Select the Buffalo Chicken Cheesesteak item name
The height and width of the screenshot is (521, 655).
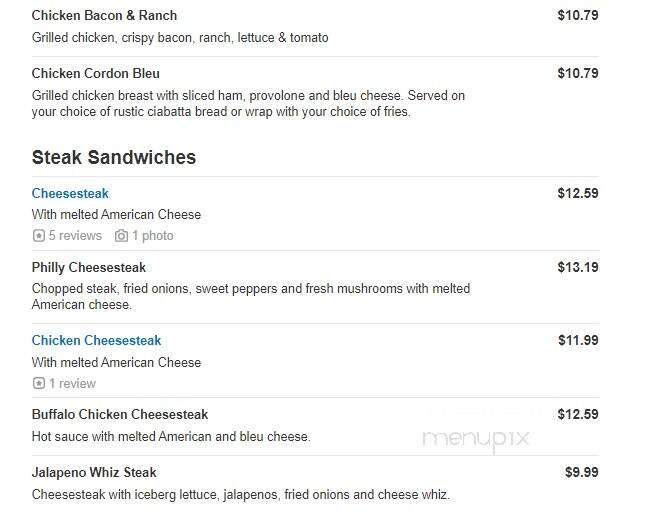(120, 414)
